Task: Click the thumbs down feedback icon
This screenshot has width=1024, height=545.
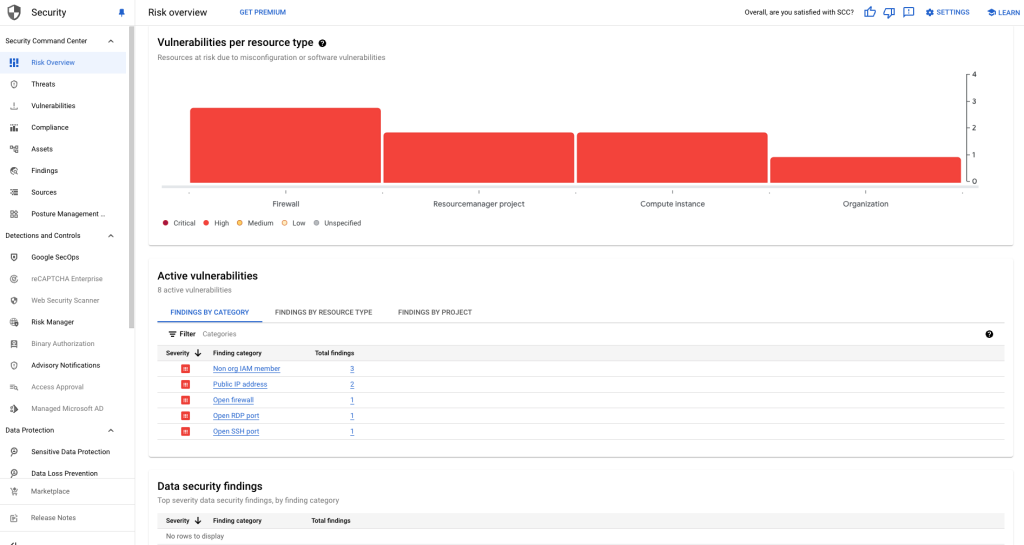Action: [x=889, y=12]
